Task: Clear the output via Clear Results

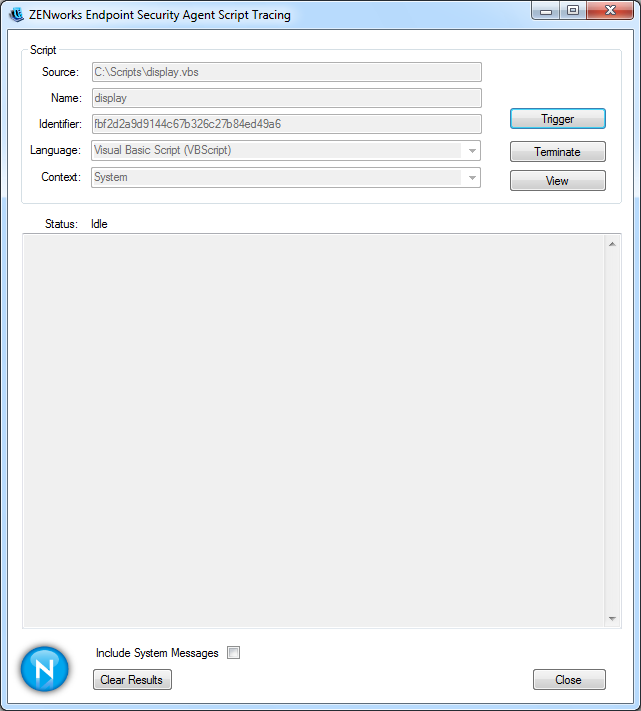Action: 132,679
